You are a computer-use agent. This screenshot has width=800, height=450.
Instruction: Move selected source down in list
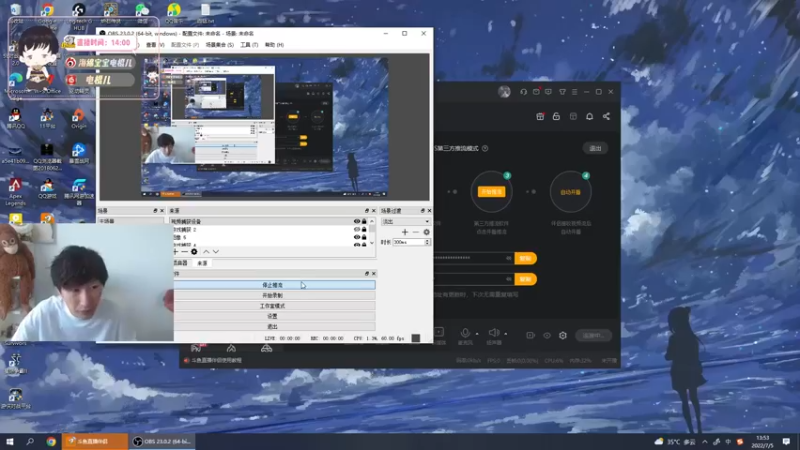click(216, 252)
